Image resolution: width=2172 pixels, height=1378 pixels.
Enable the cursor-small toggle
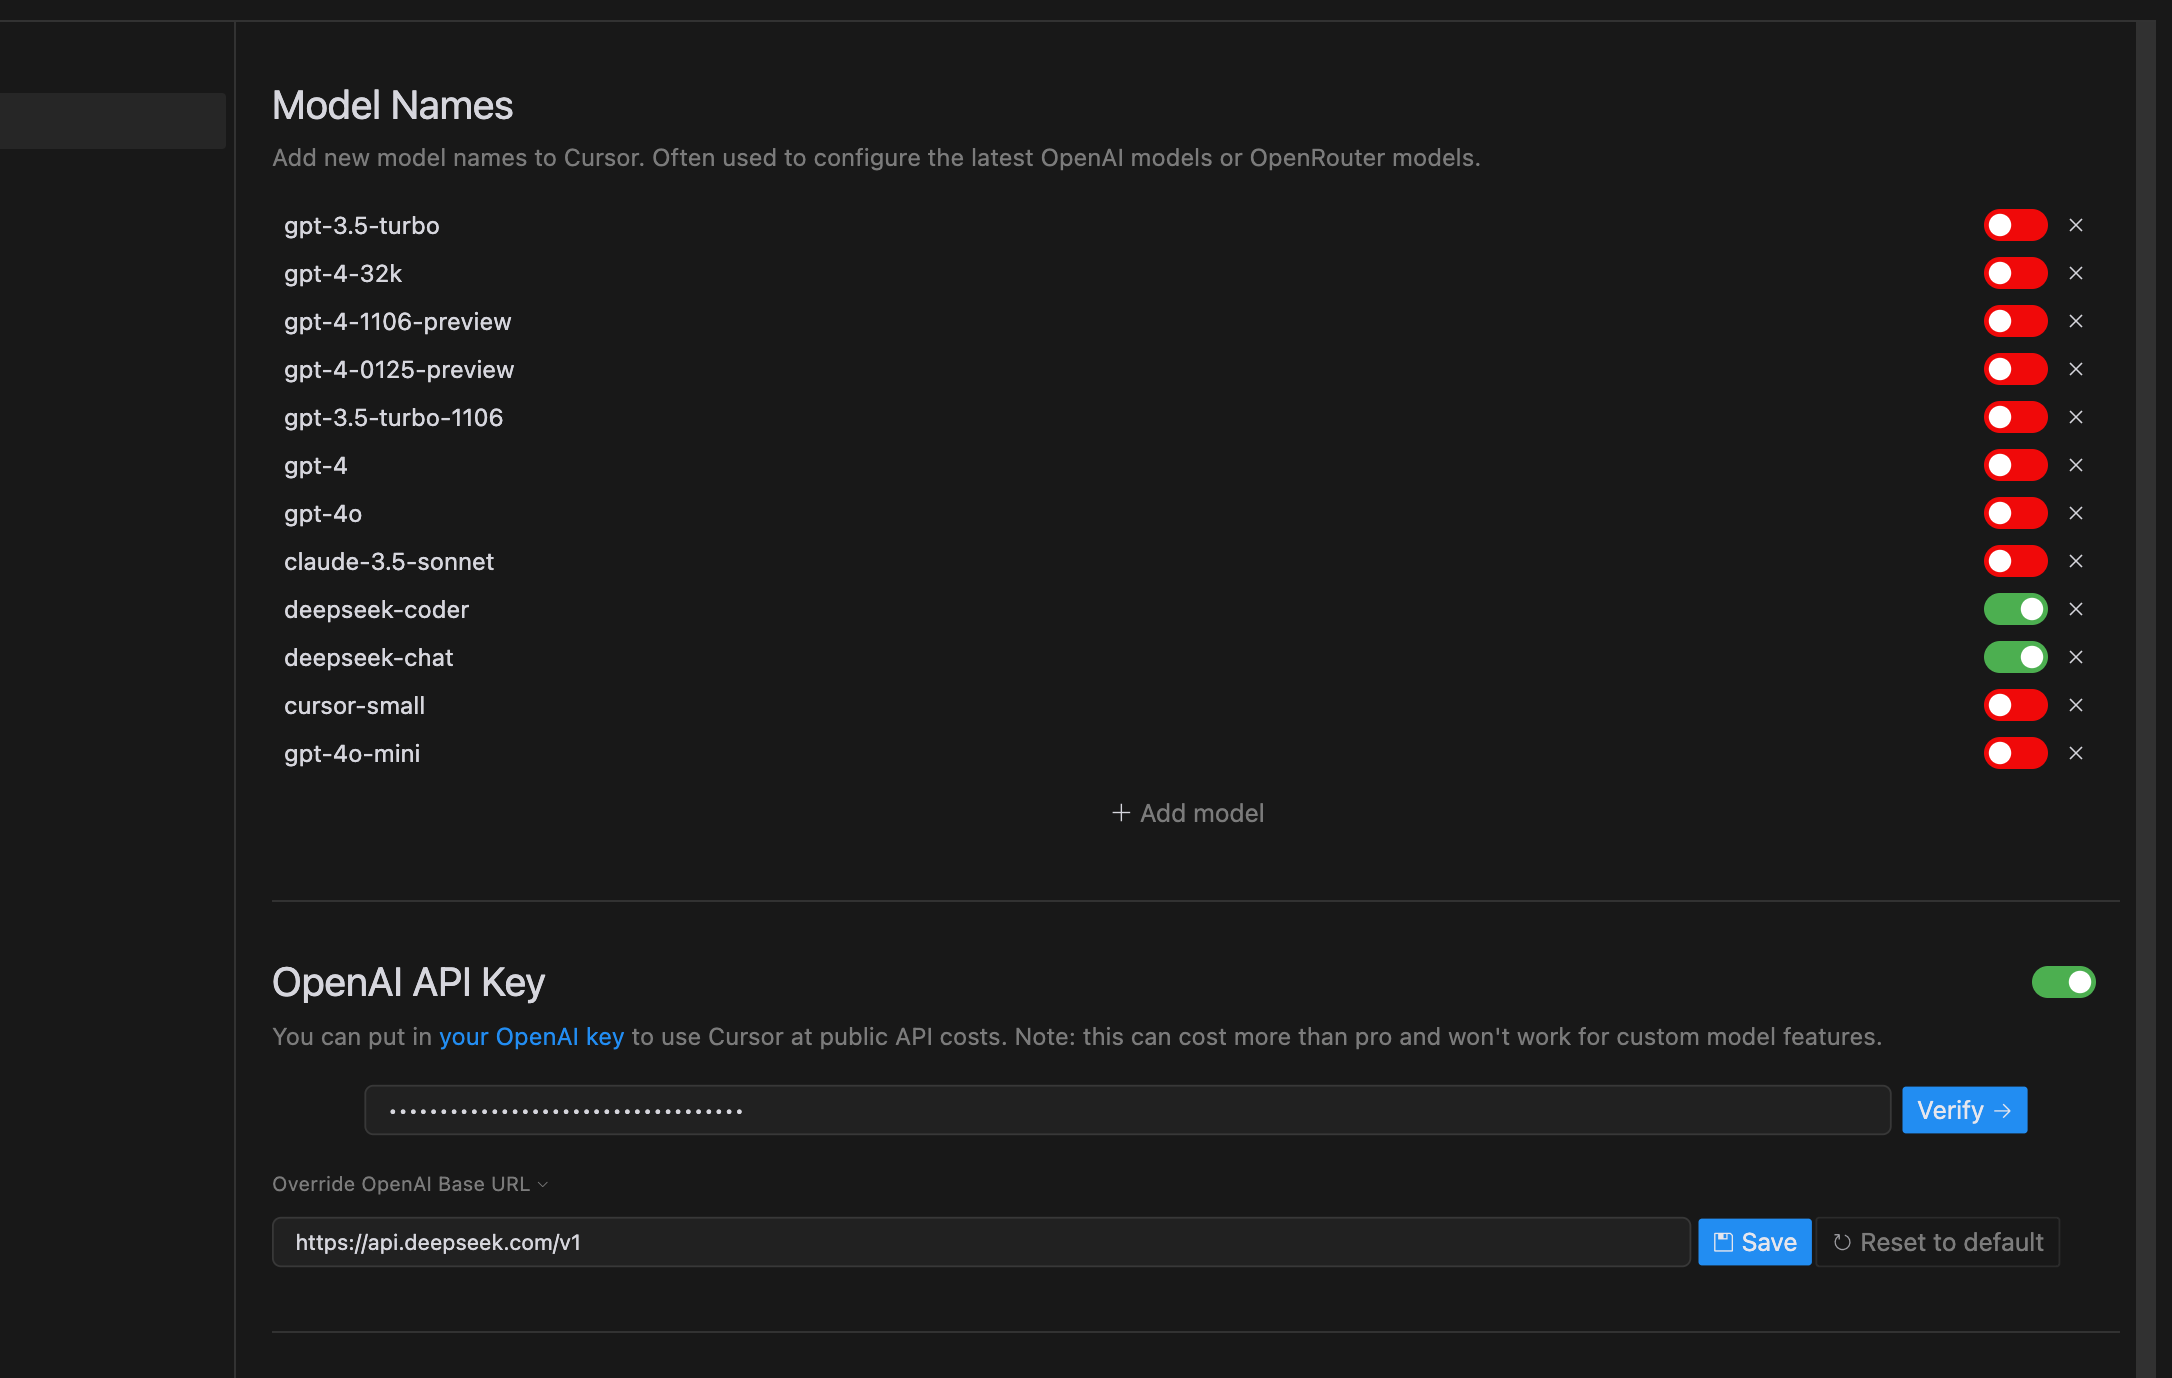click(2015, 705)
